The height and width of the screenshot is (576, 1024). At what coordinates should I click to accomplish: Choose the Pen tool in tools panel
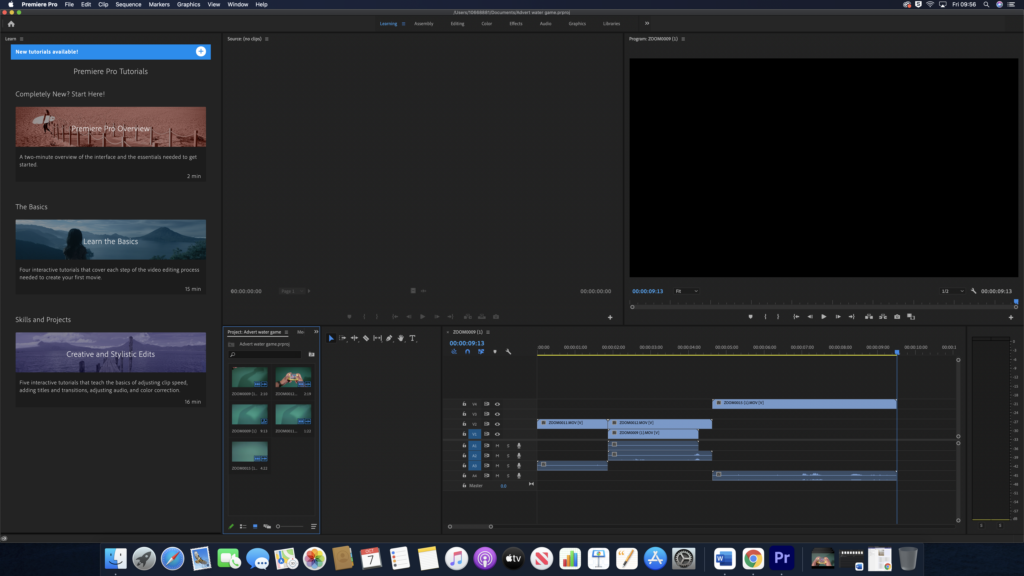pyautogui.click(x=389, y=338)
